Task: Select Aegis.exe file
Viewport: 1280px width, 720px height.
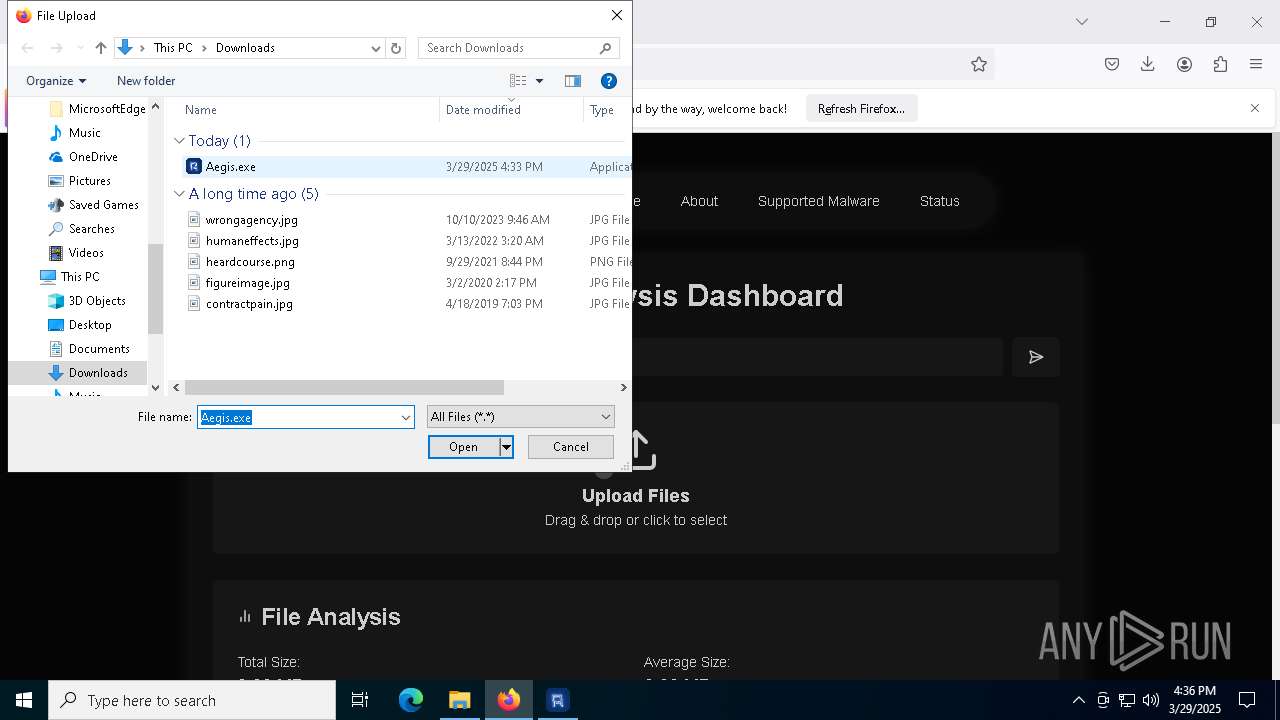Action: (x=230, y=167)
